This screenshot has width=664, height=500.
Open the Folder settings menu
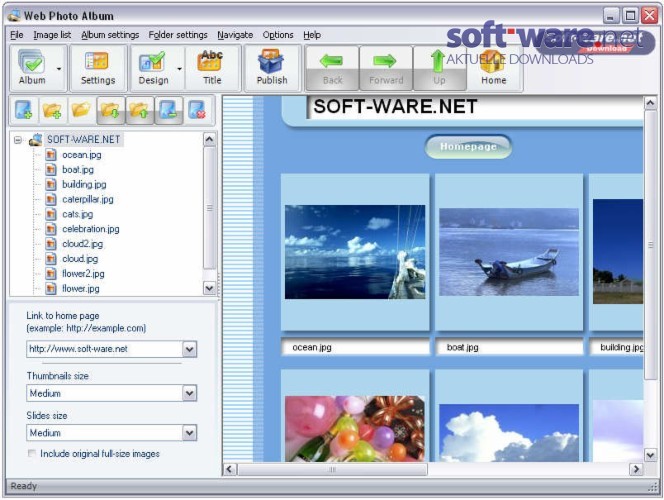[178, 35]
